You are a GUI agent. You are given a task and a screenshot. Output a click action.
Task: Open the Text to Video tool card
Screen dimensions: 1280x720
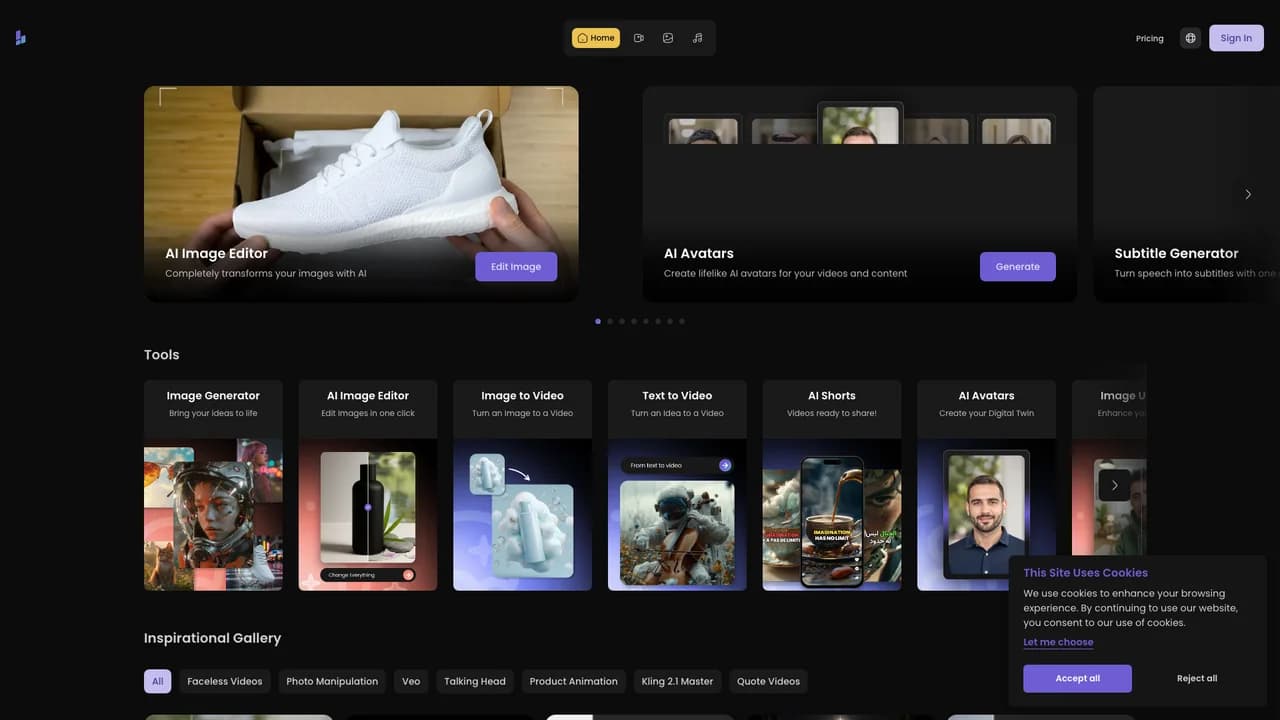677,485
